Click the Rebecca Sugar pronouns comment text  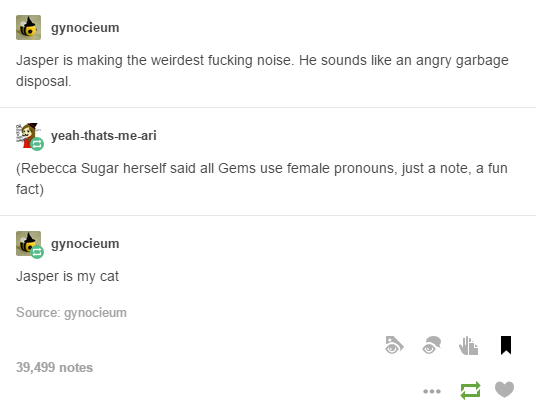pos(262,179)
